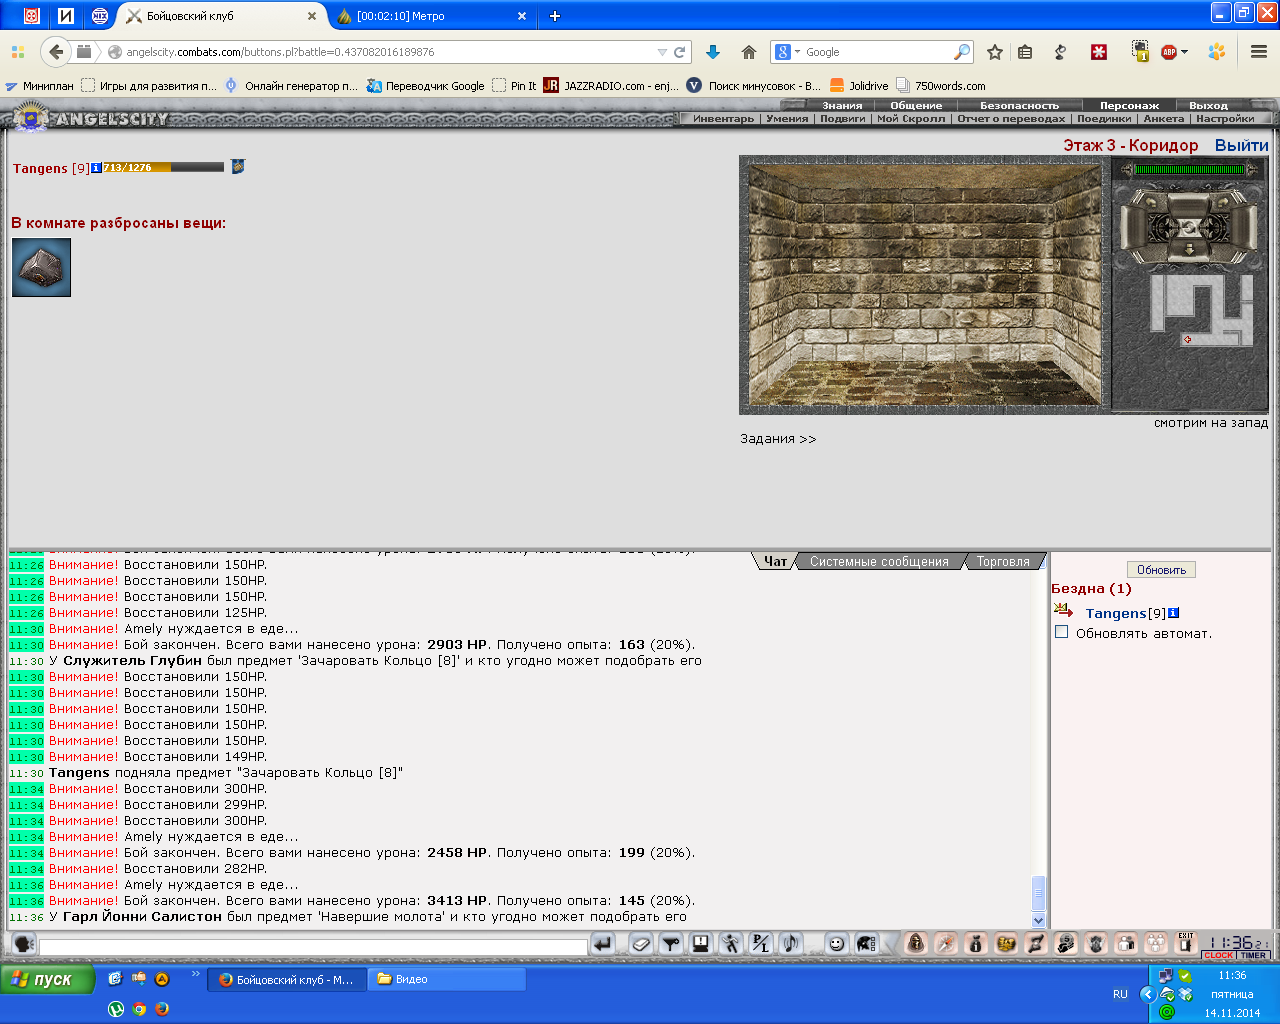
Task: Click the Видео taskbar button
Action: pyautogui.click(x=447, y=980)
